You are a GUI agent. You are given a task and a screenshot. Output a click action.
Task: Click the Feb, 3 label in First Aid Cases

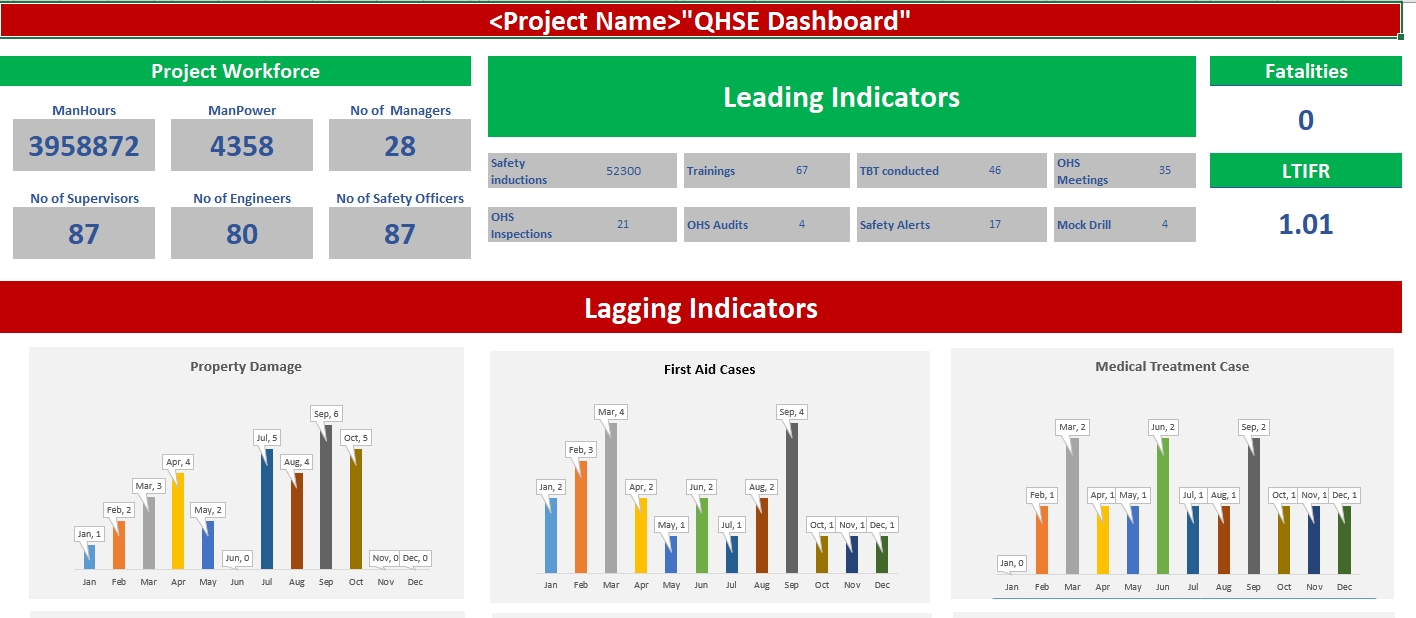tap(582, 450)
